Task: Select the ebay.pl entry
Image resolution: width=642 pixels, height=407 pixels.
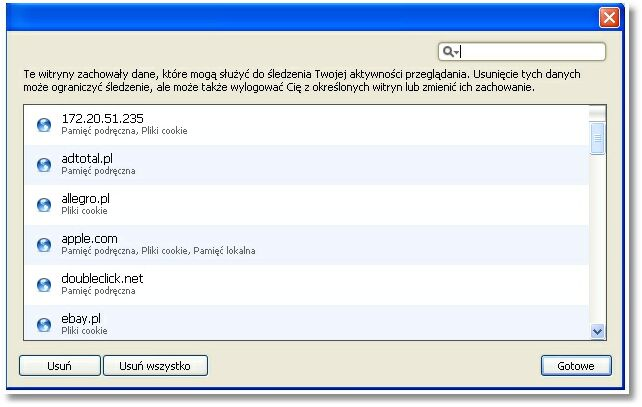Action: click(307, 322)
